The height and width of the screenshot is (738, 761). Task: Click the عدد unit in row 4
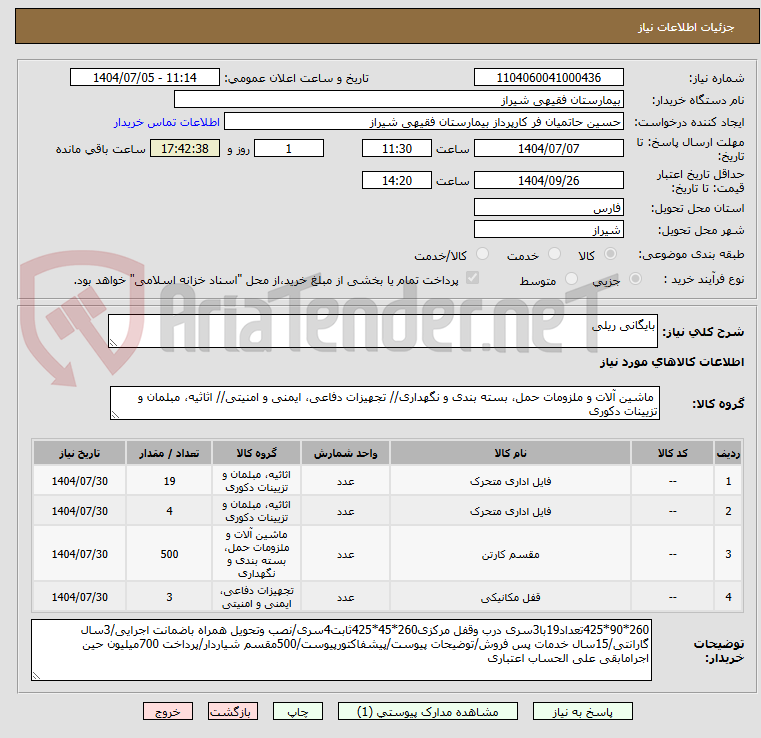pos(346,597)
